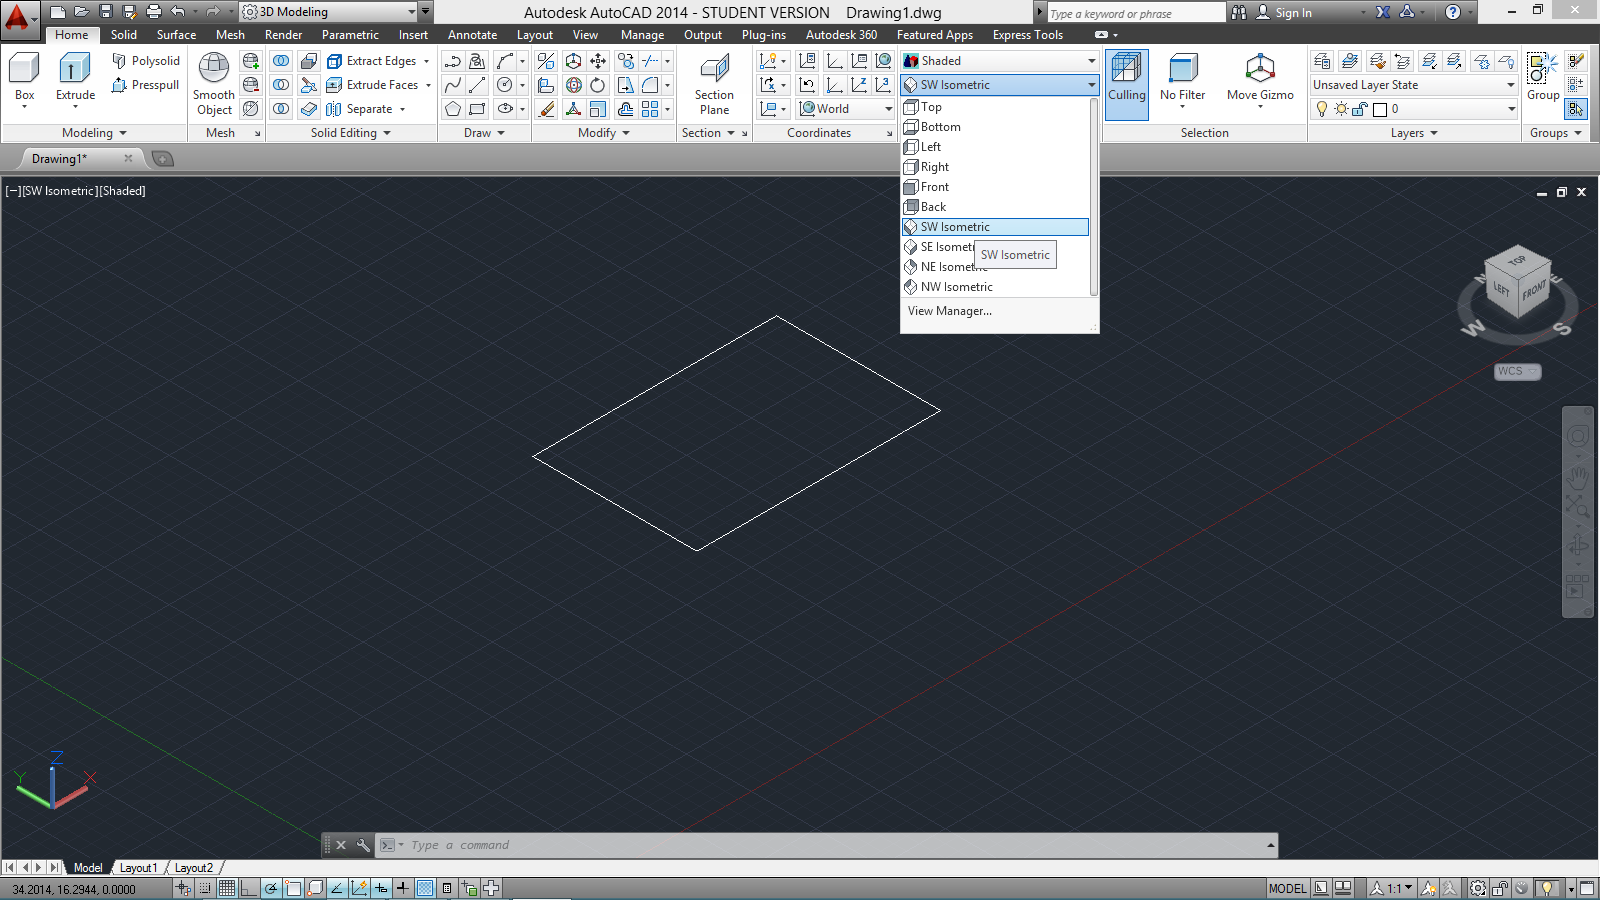
Task: Choose NW Isometric from the view list
Action: pos(956,287)
